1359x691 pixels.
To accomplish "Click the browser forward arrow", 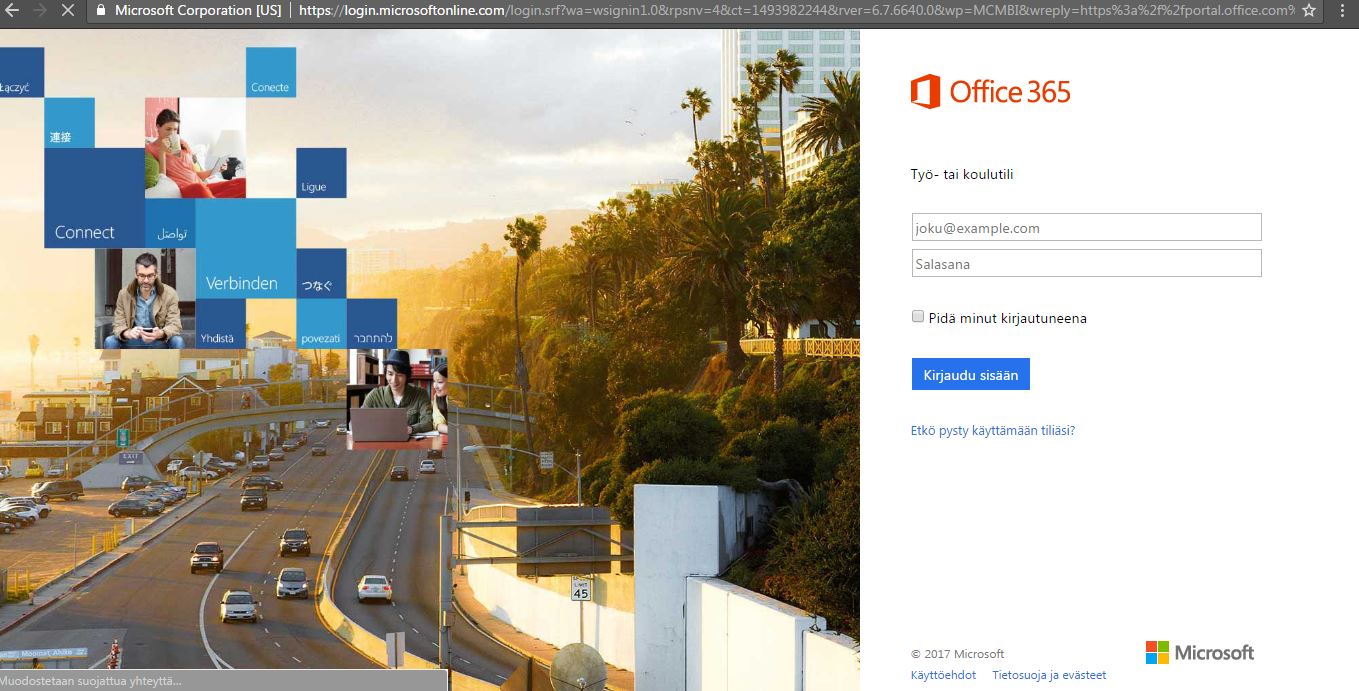I will [40, 10].
